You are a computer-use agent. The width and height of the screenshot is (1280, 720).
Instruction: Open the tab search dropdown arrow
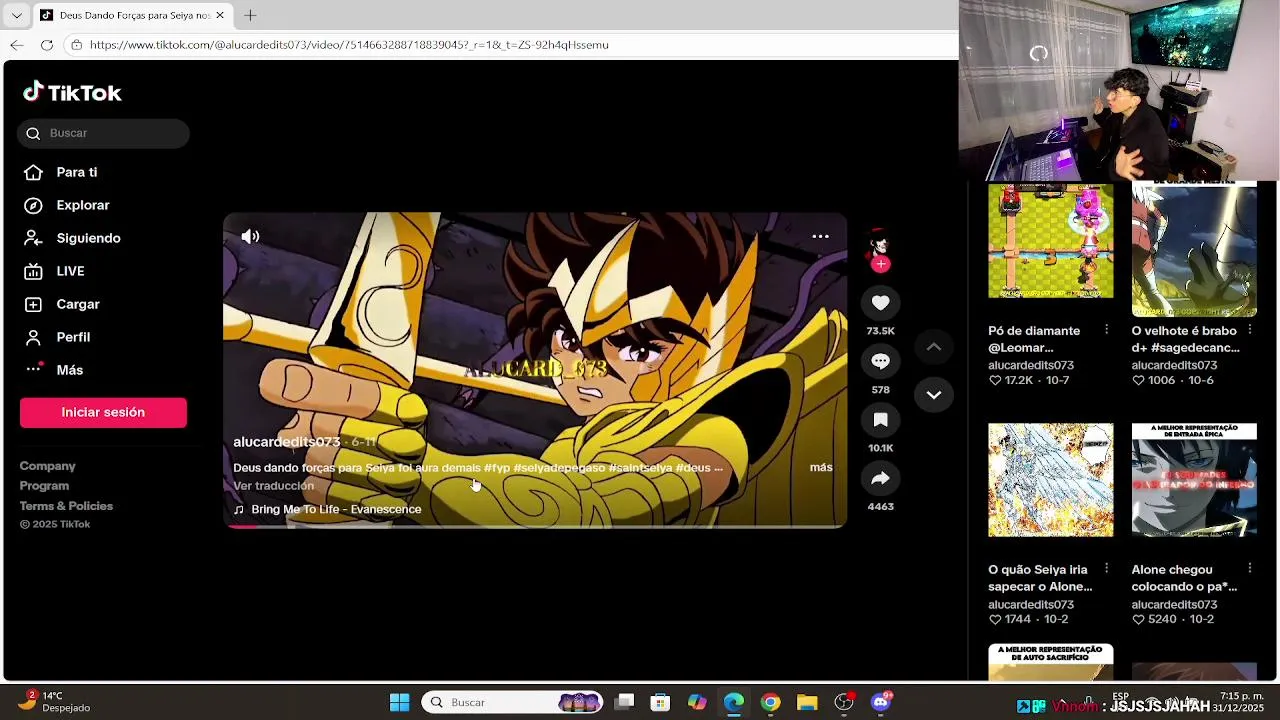(16, 15)
